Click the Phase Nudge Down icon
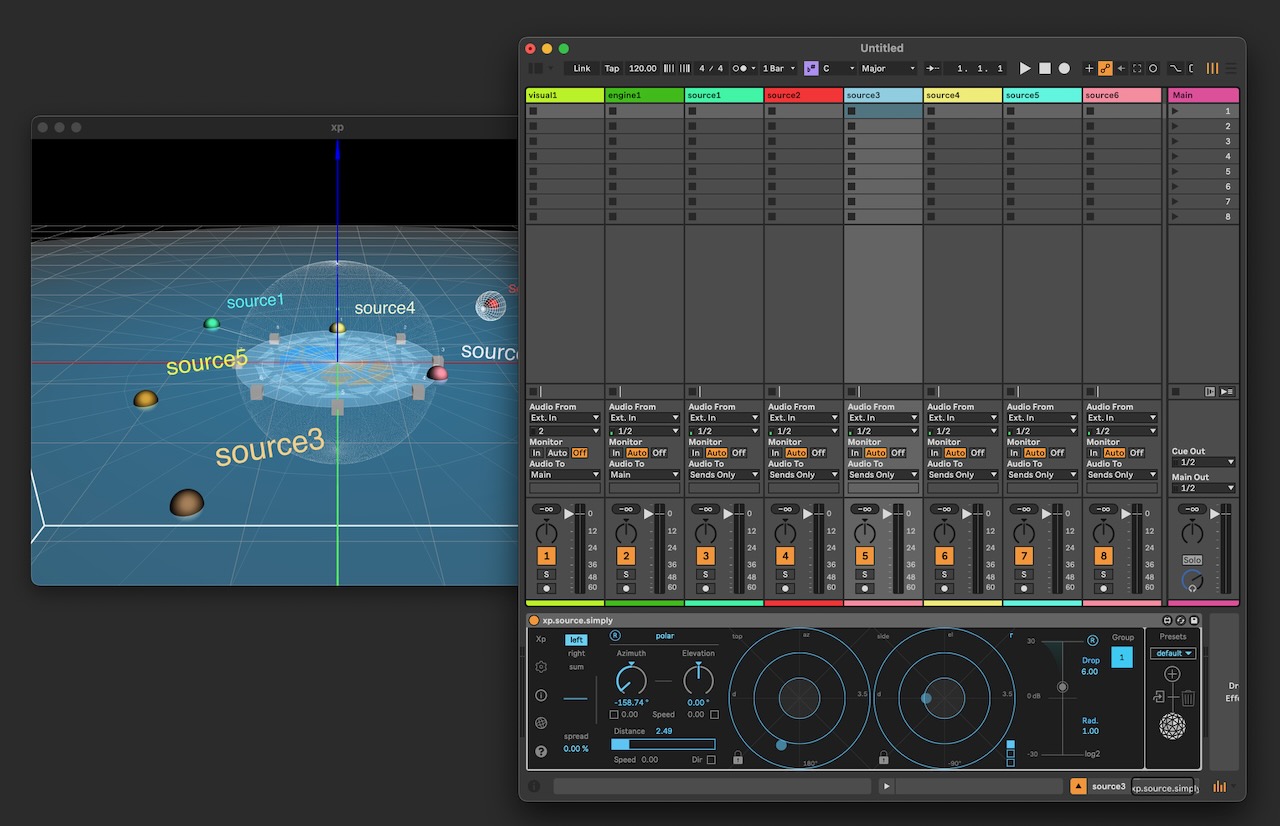 [x=669, y=68]
